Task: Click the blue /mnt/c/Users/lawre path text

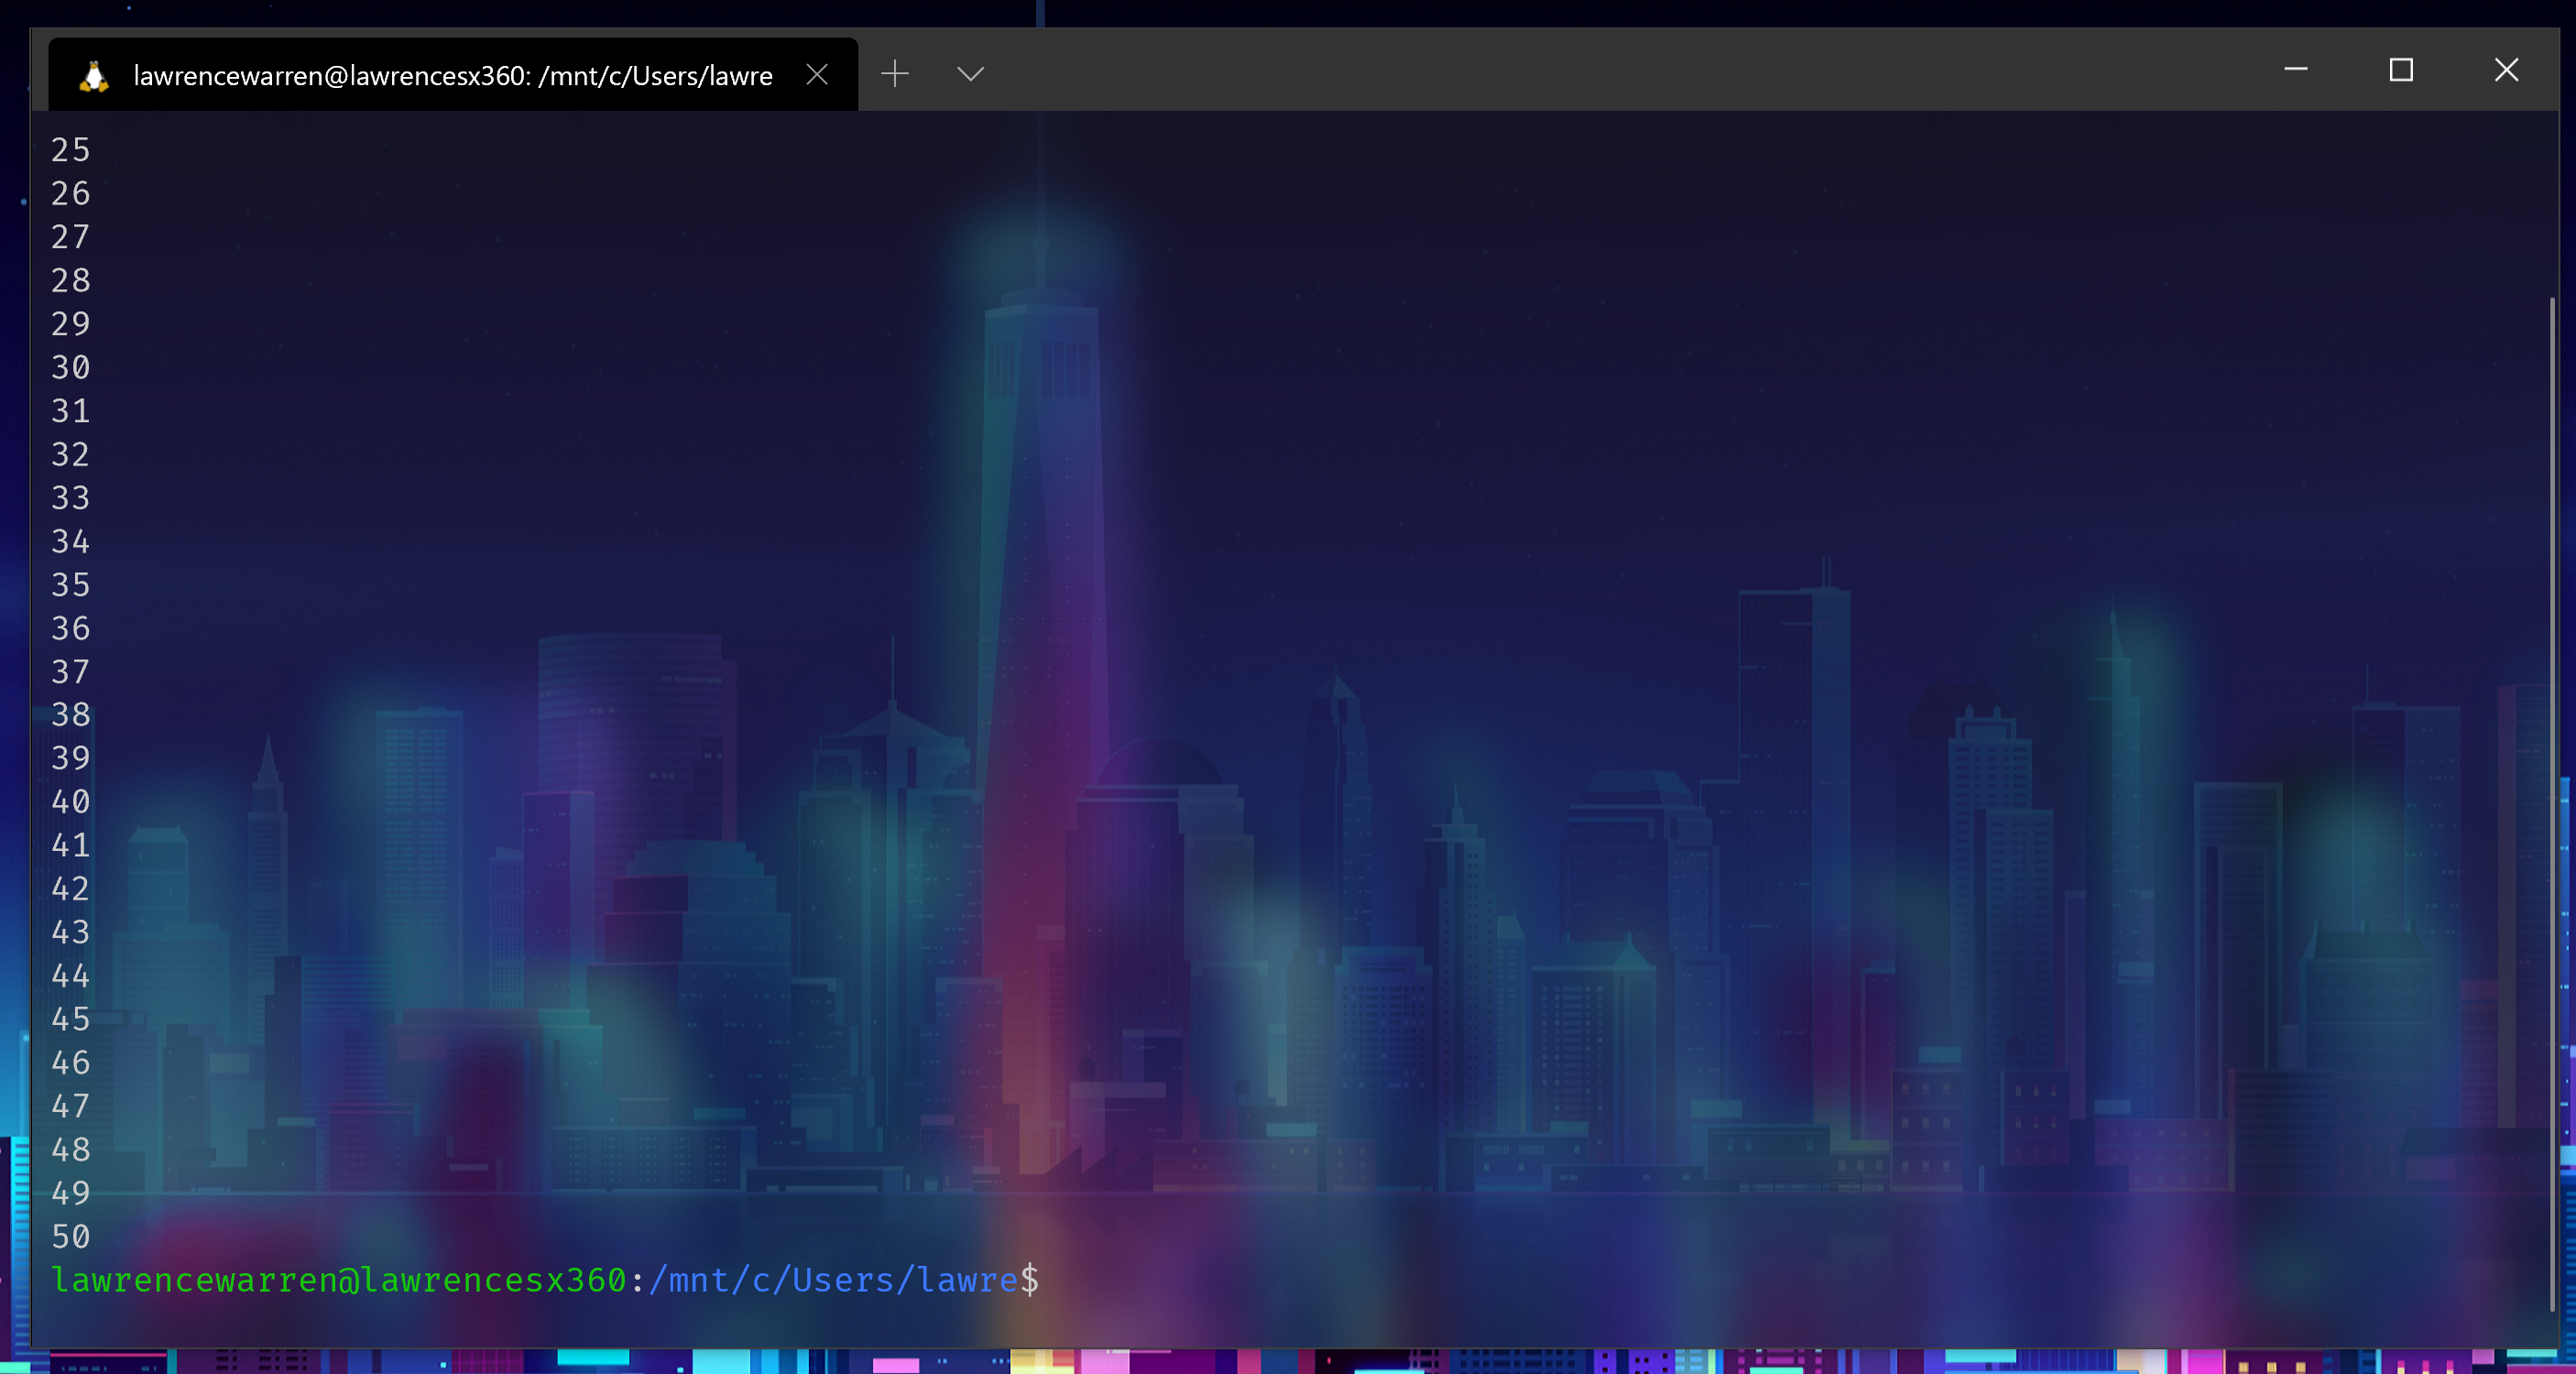Action: (833, 1281)
